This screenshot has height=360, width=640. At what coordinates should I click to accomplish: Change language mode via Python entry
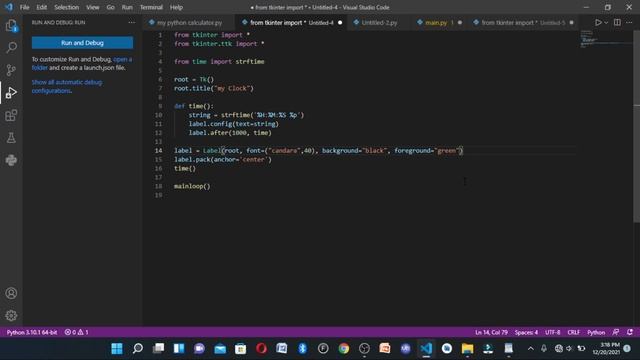click(596, 332)
